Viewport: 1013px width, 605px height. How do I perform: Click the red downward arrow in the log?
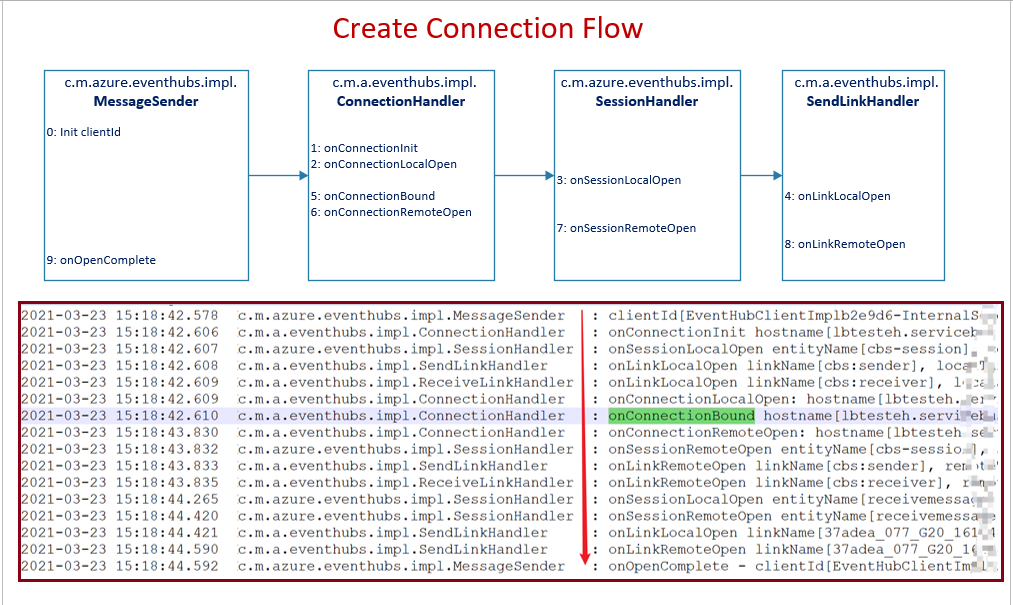583,440
